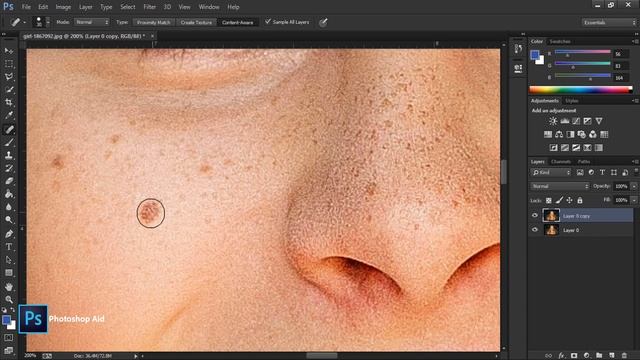Add a Photo Filter adjustment
This screenshot has height=360, width=640.
582,134
